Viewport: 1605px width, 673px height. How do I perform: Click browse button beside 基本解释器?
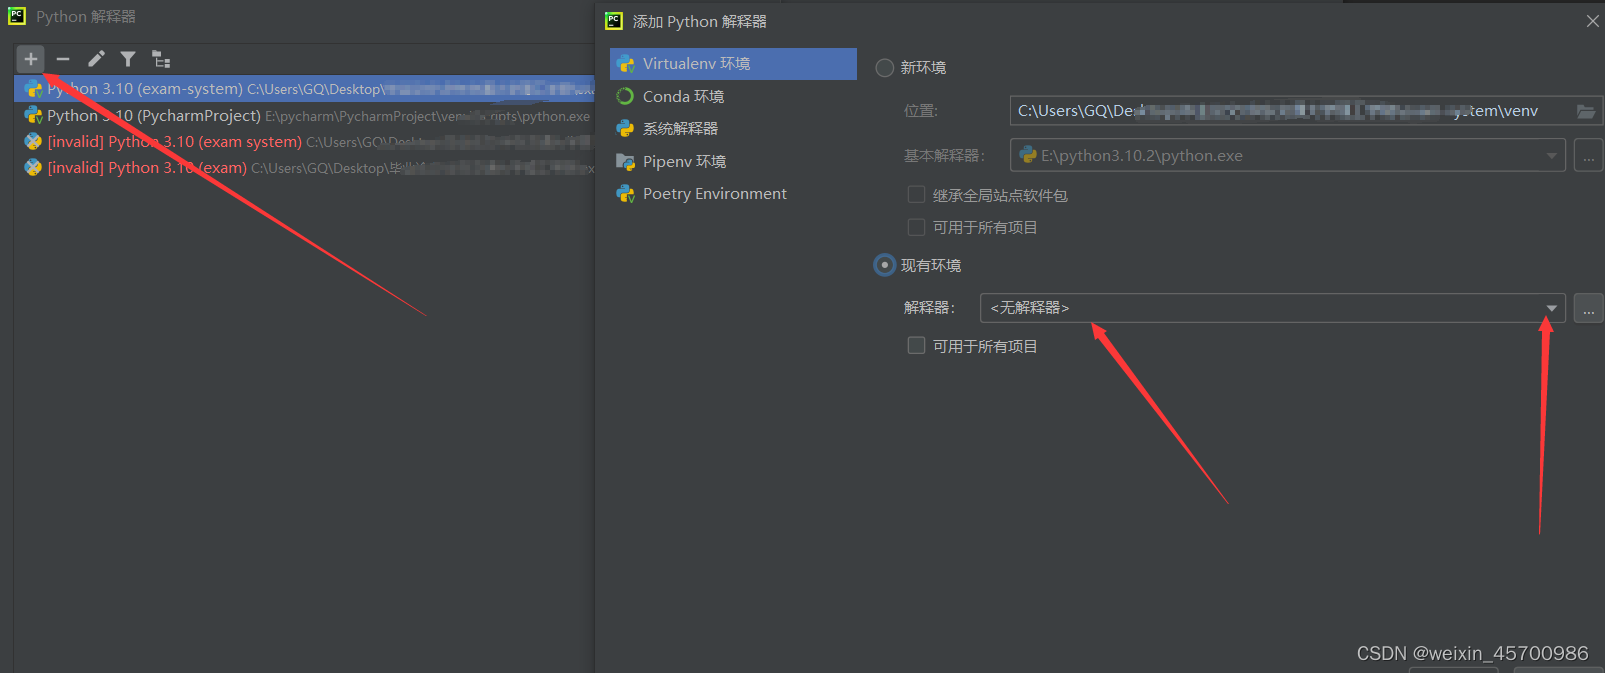click(1589, 156)
